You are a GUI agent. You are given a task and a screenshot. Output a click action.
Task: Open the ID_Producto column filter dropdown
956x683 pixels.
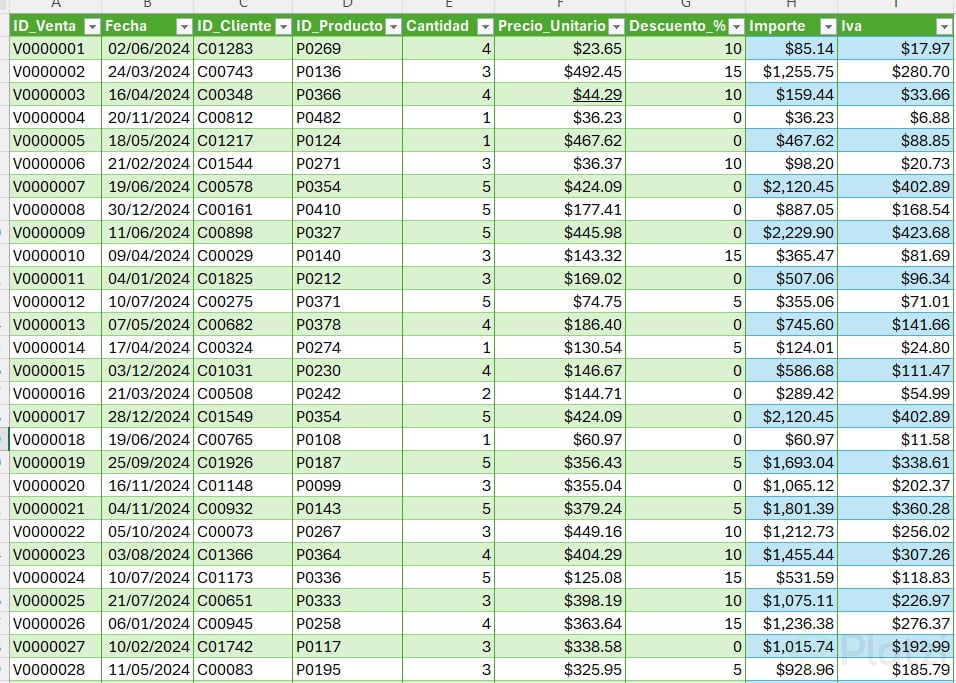coord(393,26)
